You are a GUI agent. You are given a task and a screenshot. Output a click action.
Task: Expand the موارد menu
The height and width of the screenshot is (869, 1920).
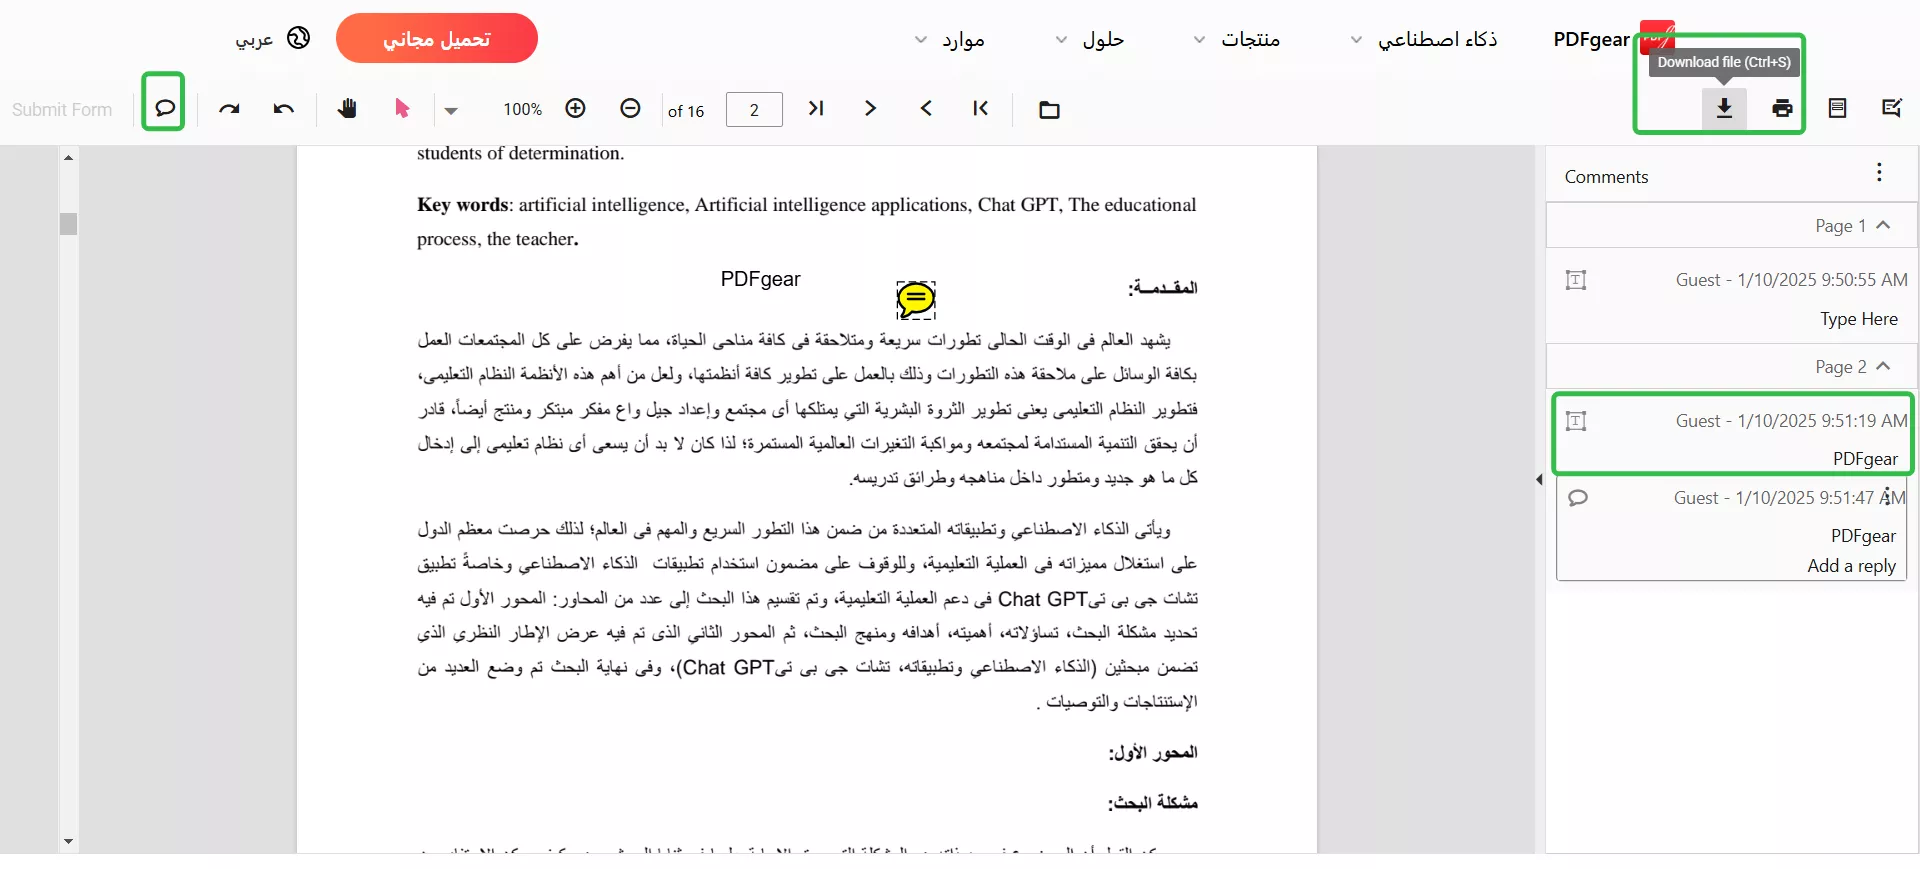(950, 39)
